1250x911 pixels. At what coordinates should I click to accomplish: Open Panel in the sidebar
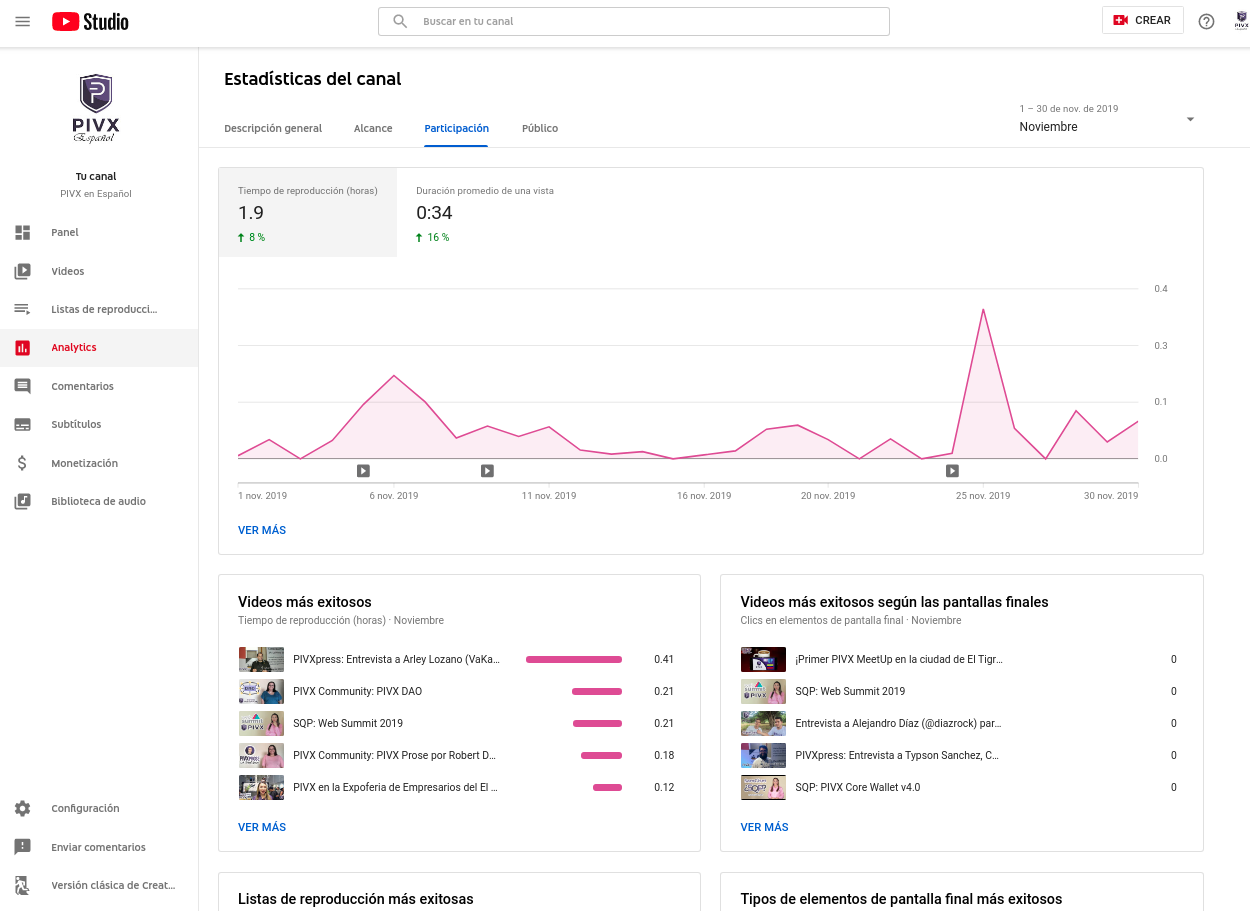(99, 232)
